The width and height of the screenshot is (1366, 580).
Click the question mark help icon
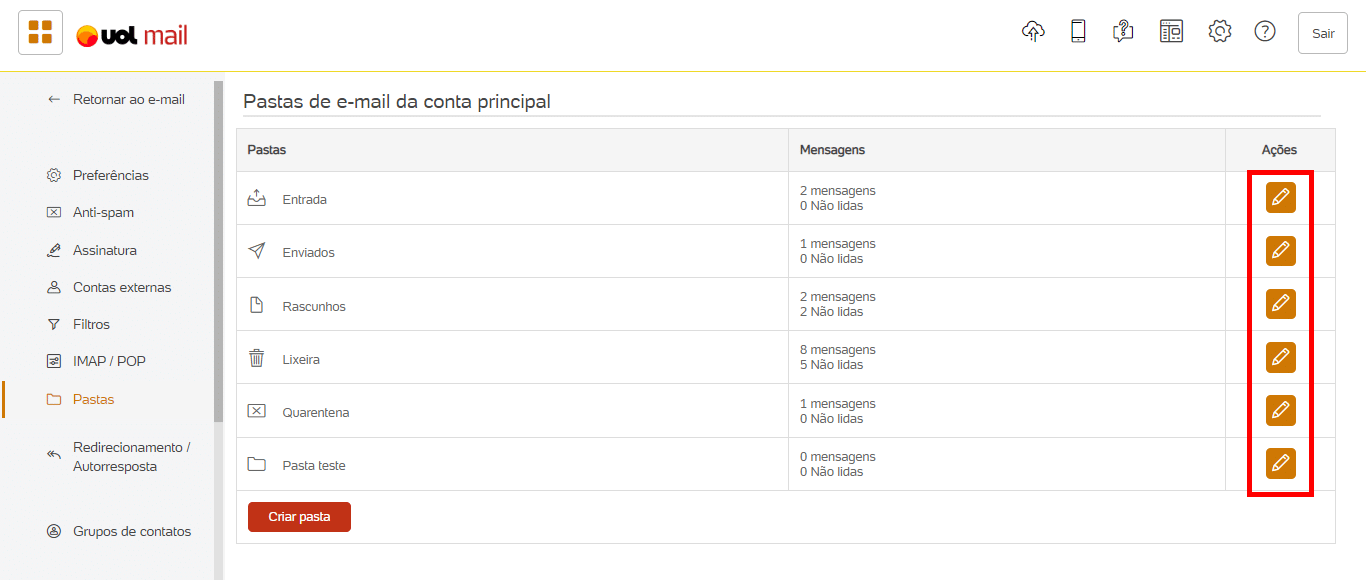click(1265, 32)
